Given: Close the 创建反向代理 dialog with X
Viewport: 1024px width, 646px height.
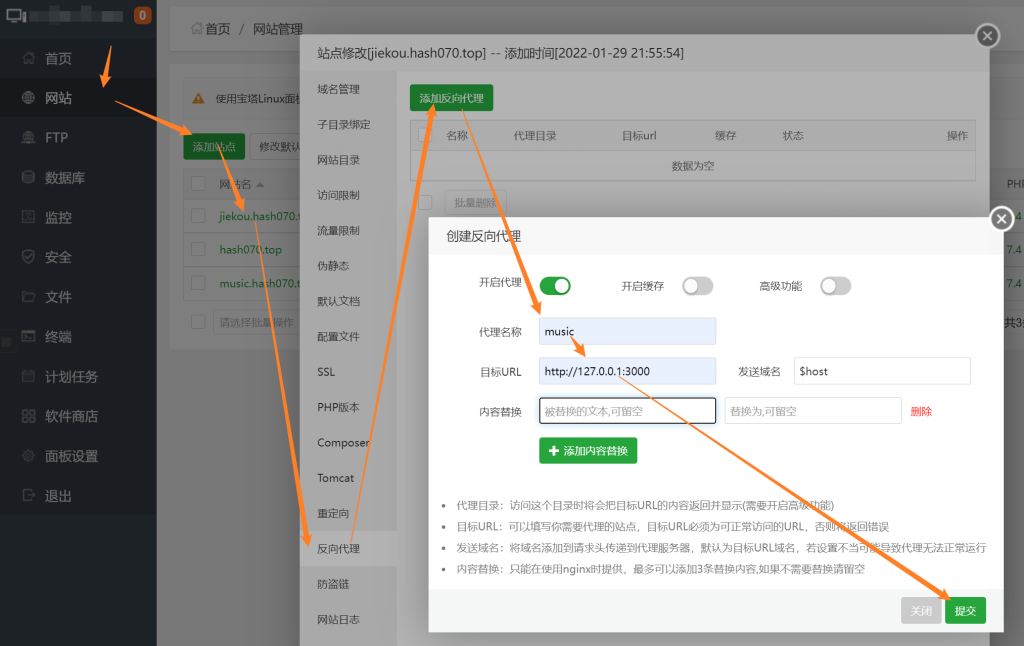Looking at the screenshot, I should pos(1001,219).
